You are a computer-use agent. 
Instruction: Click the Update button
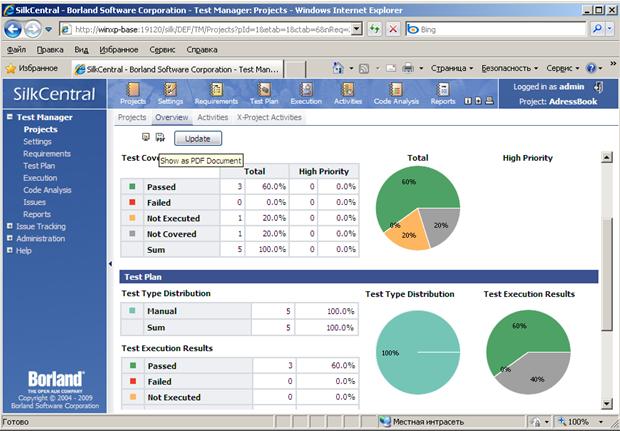(x=198, y=139)
